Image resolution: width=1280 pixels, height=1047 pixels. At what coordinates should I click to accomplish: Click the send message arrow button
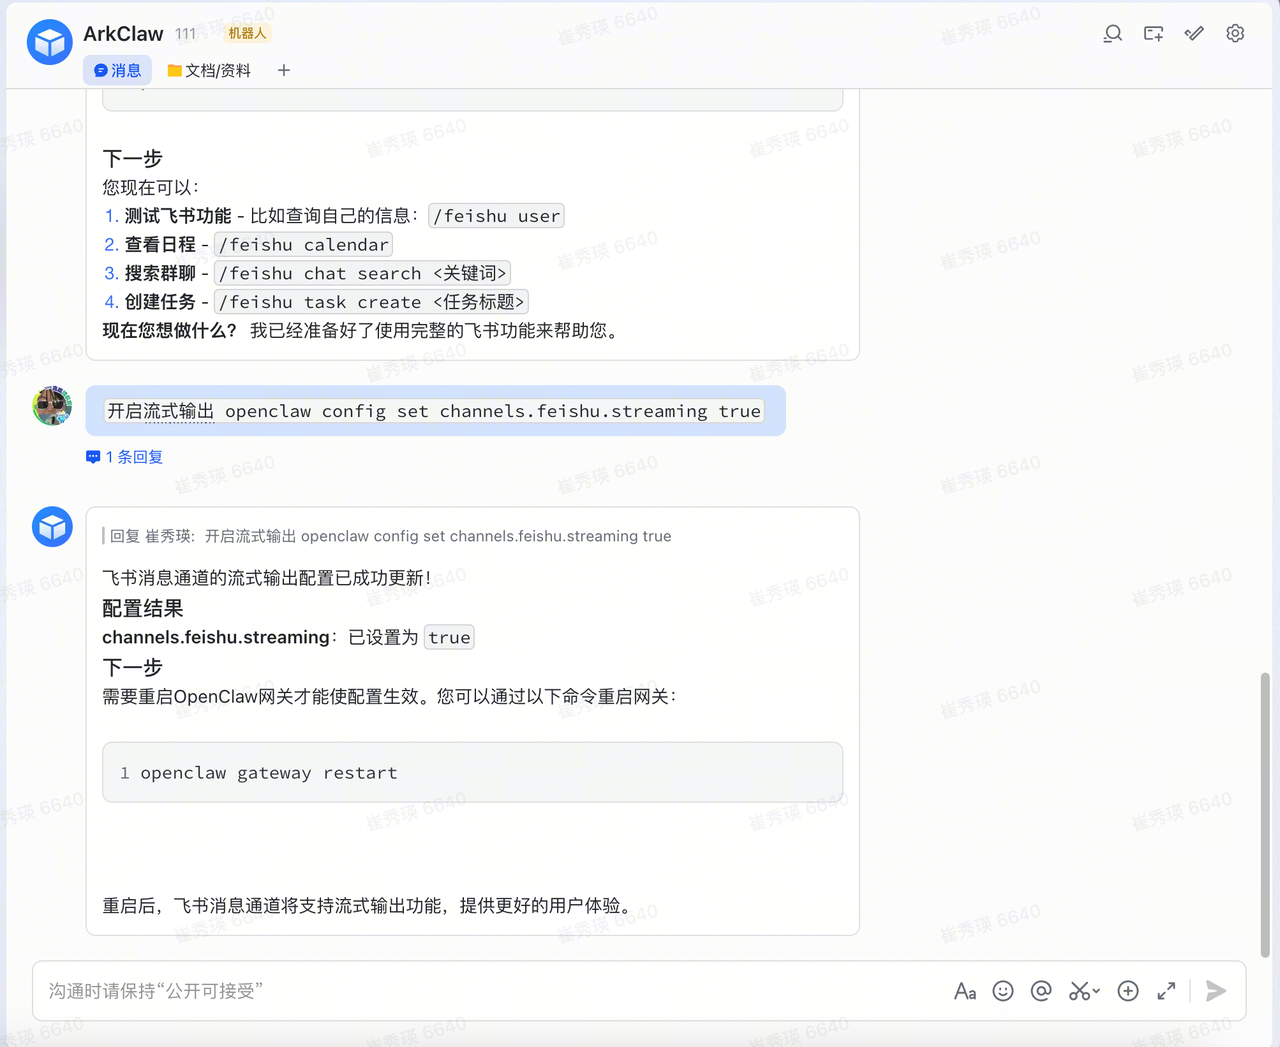pyautogui.click(x=1216, y=991)
